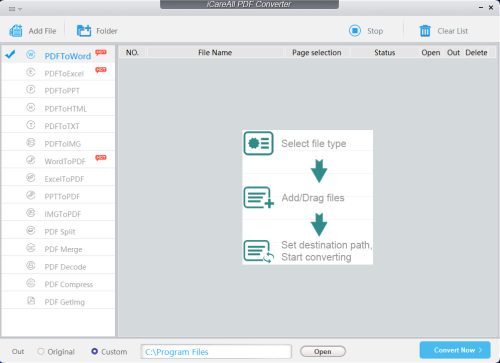
Task: Click the Select file type guide icon
Action: 258,143
